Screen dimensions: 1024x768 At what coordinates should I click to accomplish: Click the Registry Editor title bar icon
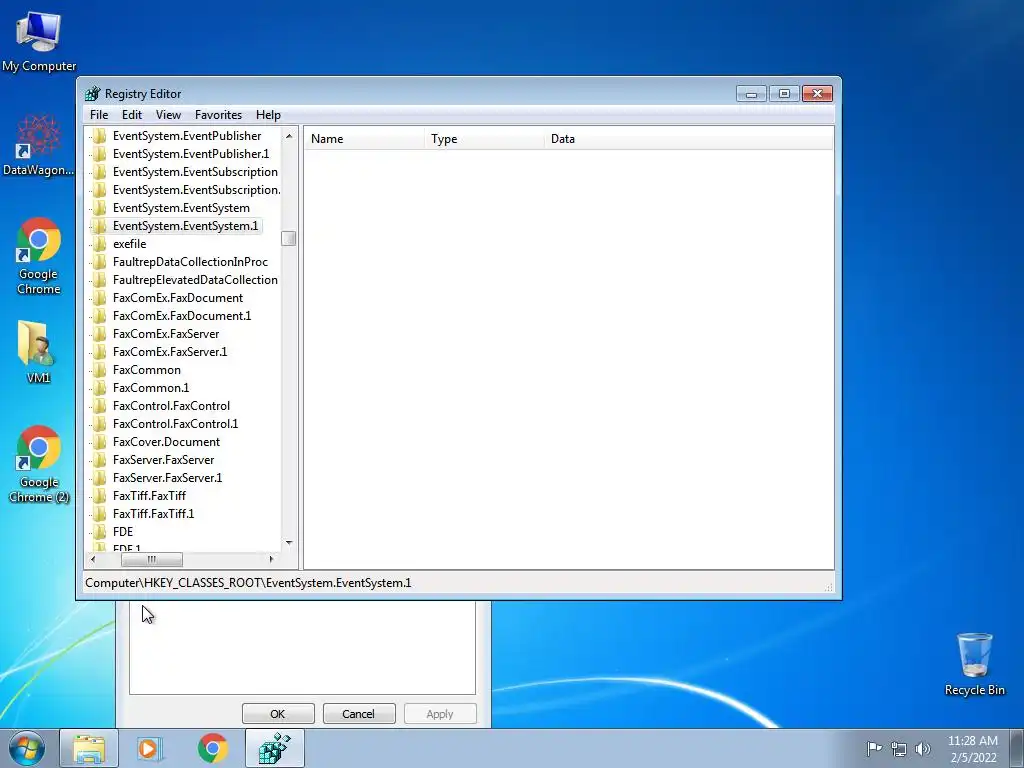[x=93, y=93]
